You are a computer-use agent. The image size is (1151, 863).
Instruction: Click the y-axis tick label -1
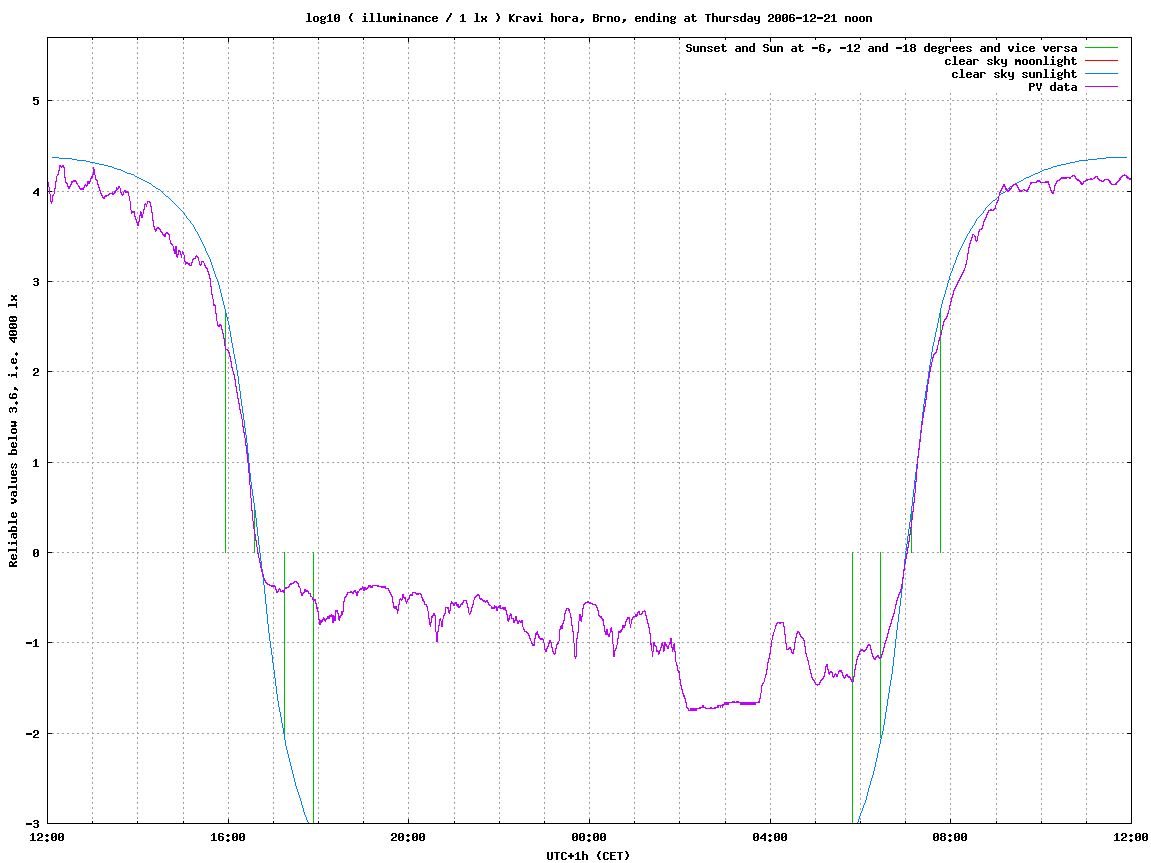(x=33, y=643)
